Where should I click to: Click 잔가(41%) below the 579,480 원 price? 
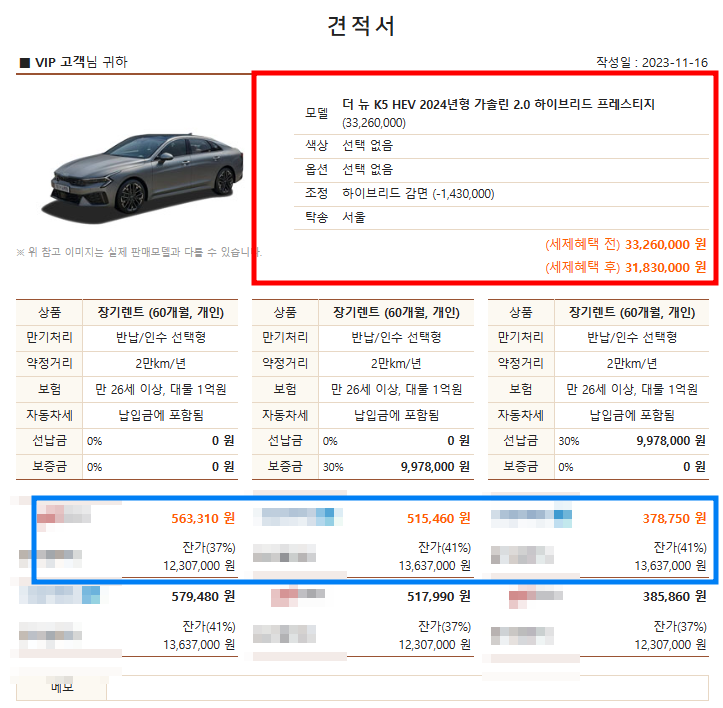pyautogui.click(x=209, y=627)
